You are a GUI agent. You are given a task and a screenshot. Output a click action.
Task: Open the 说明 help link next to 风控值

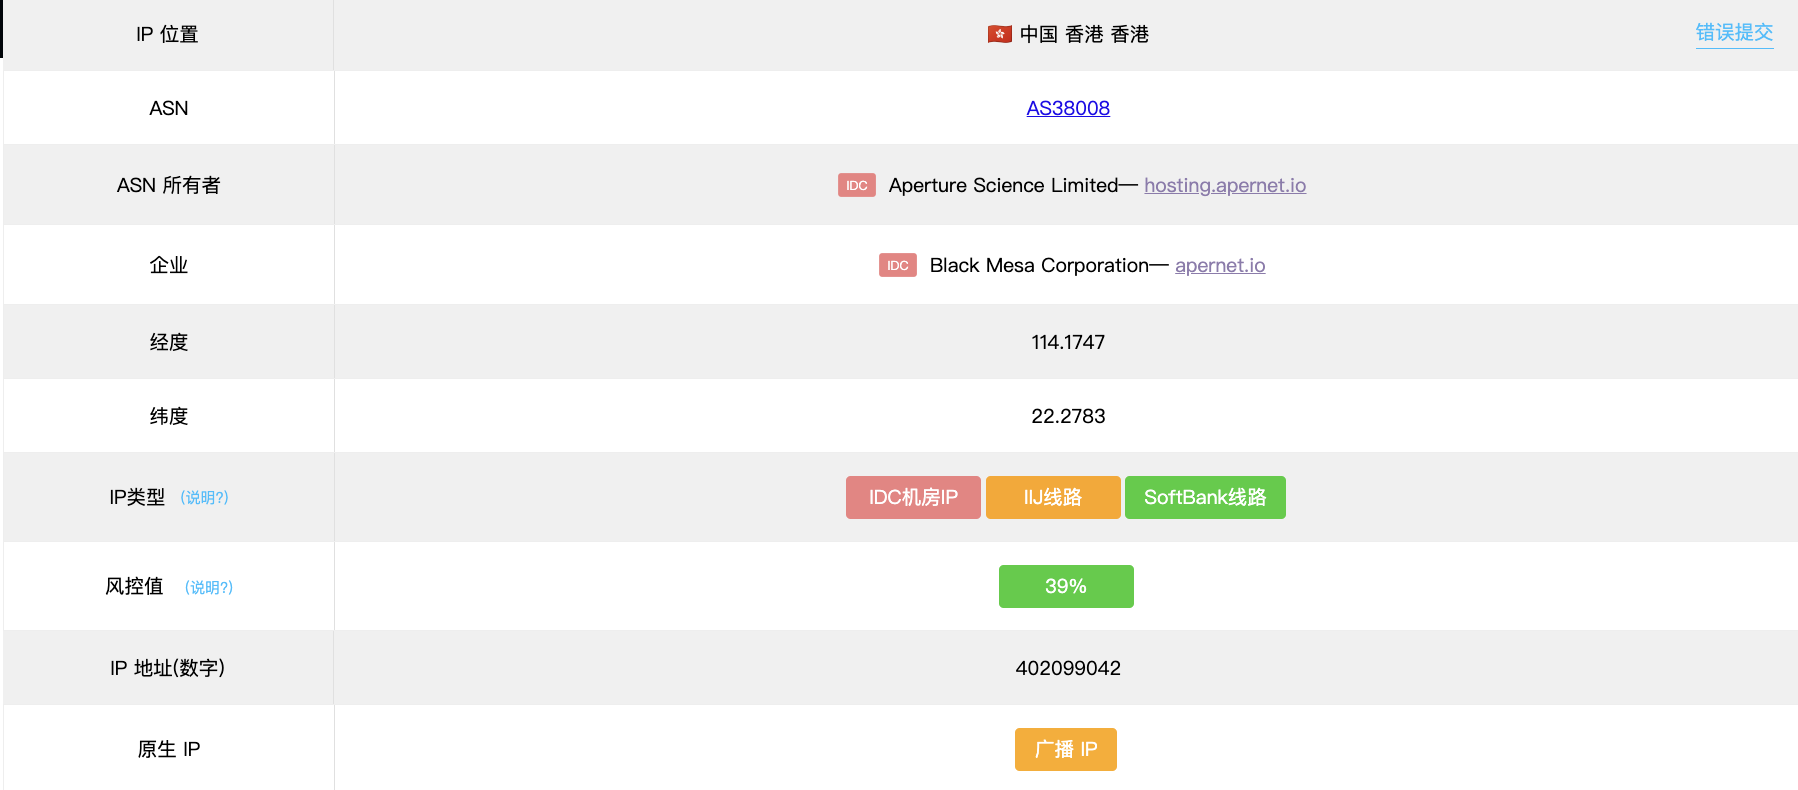(x=208, y=588)
